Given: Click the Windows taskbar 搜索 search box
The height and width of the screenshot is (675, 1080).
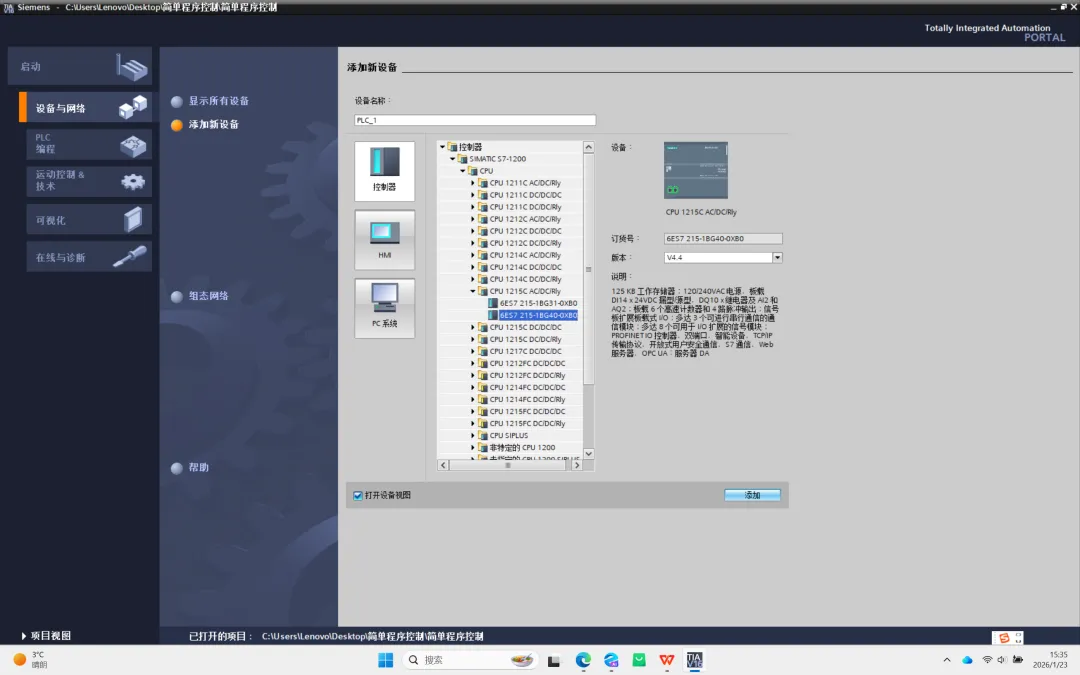Looking at the screenshot, I should point(470,660).
